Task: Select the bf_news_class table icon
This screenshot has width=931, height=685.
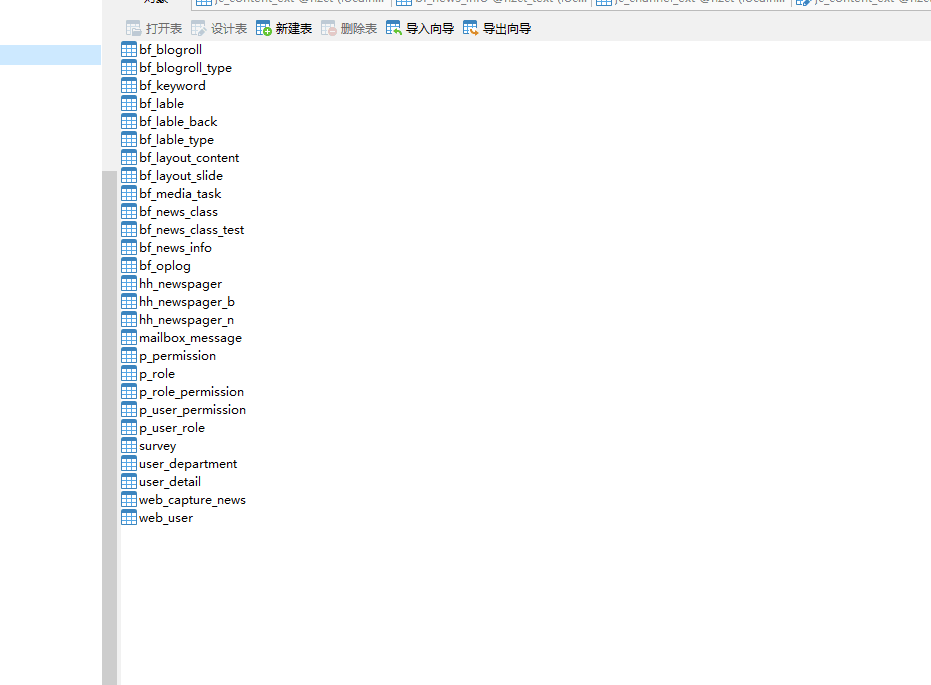Action: tap(129, 211)
